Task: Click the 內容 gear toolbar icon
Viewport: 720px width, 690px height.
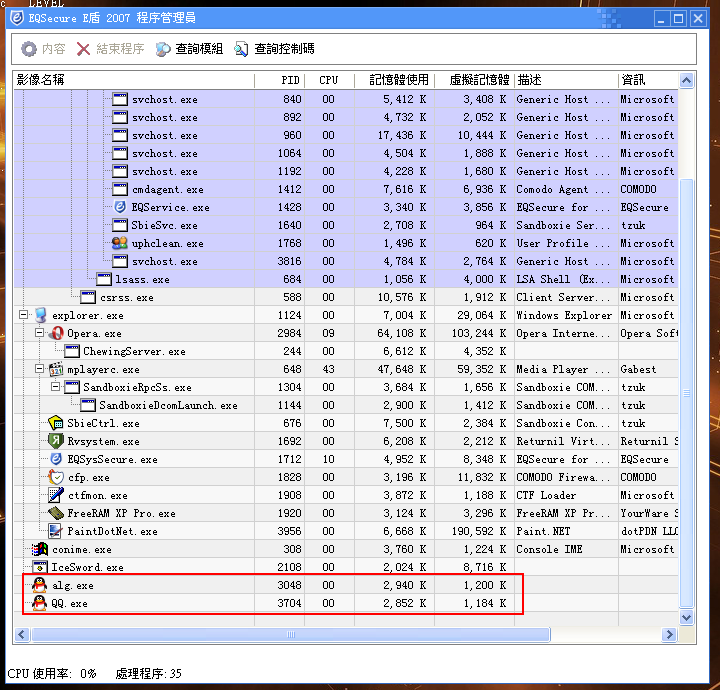Action: click(x=29, y=49)
